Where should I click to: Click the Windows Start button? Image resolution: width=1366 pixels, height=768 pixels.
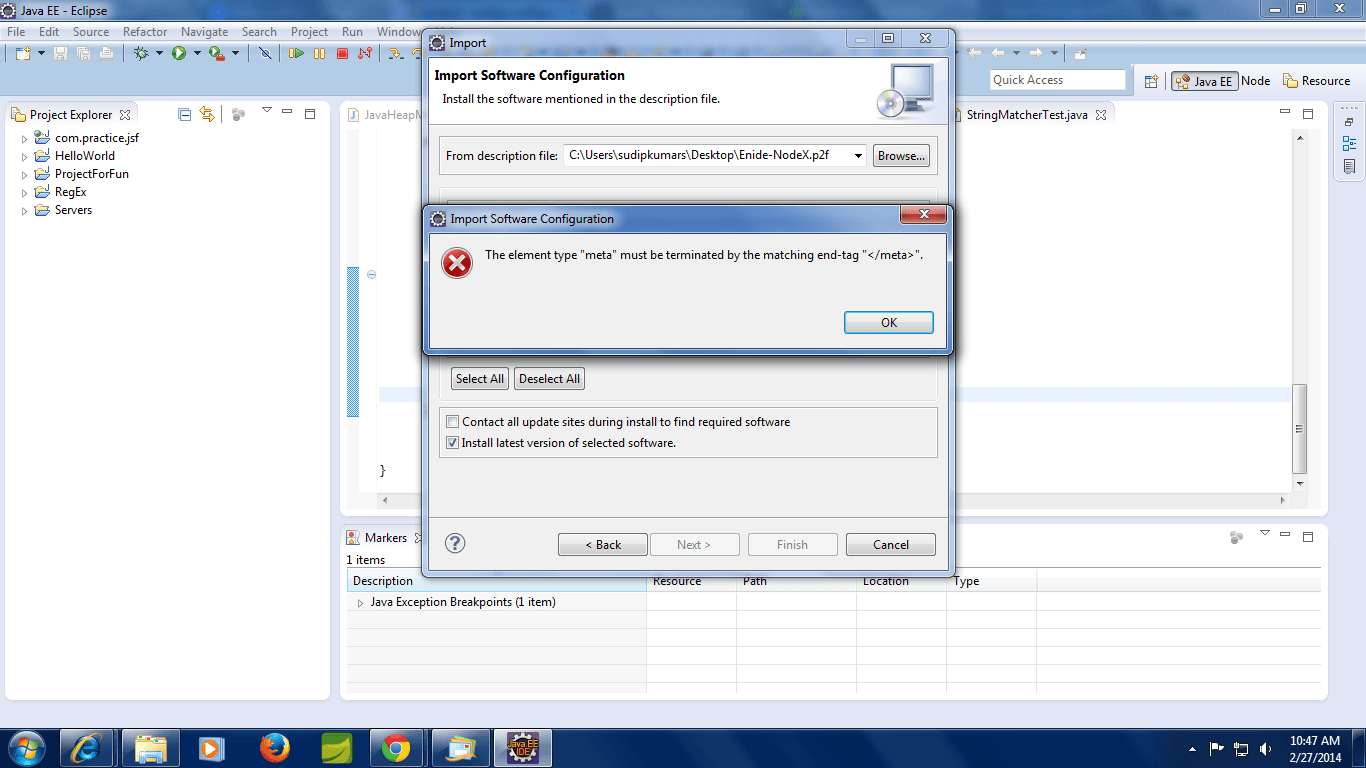pyautogui.click(x=27, y=748)
